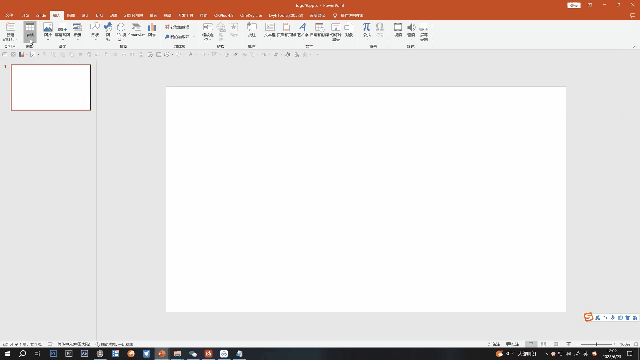Image resolution: width=640 pixels, height=360 pixels.
Task: Switch to Slide Sorter view
Action: [x=543, y=344]
